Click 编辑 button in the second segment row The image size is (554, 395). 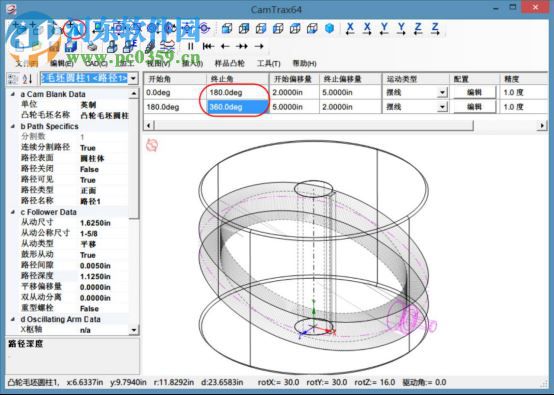coord(475,107)
